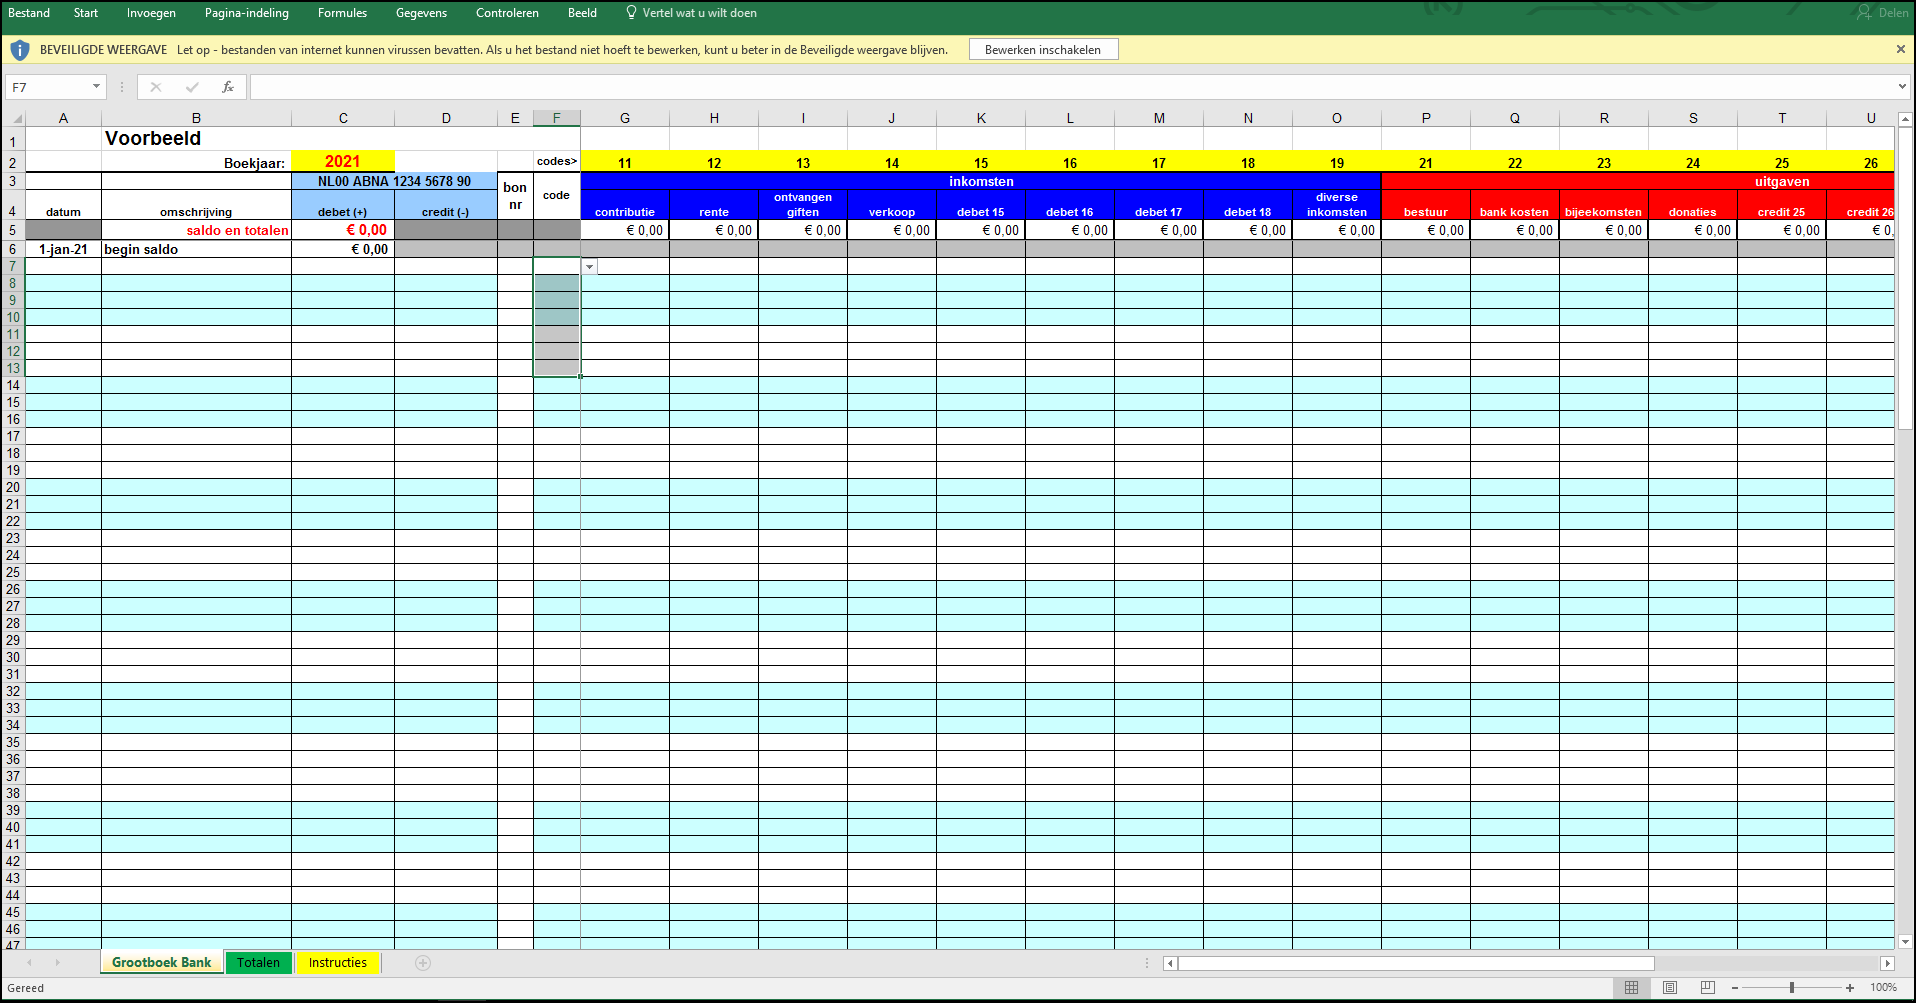1916x1003 pixels.
Task: Click the yellow code 11 cell
Action: click(625, 162)
